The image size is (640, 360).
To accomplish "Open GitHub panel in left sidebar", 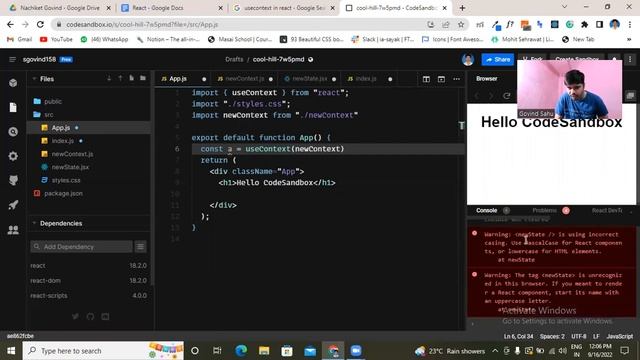I will pos(13,180).
